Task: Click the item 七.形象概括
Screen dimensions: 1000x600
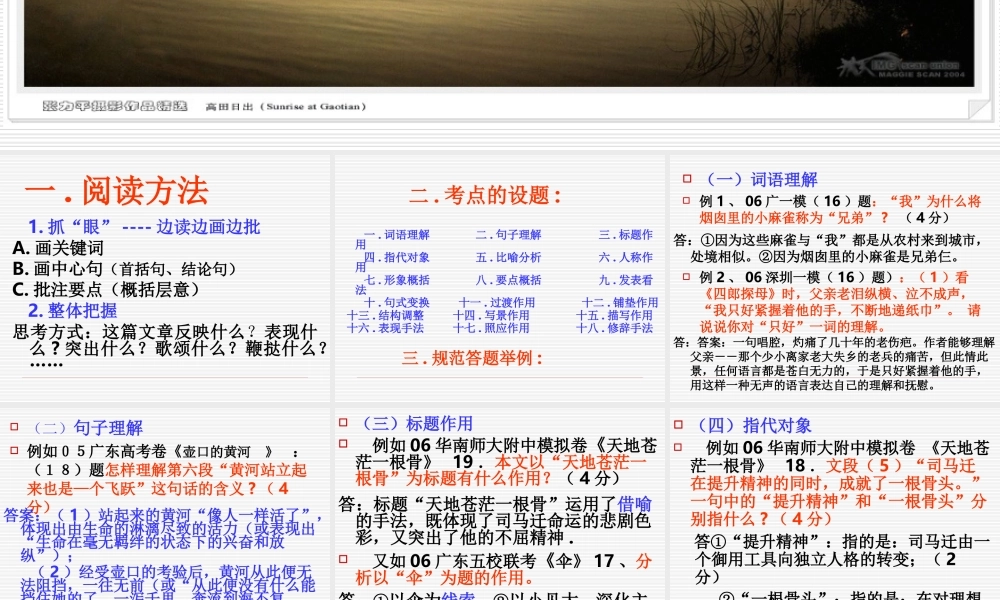Action: click(397, 280)
